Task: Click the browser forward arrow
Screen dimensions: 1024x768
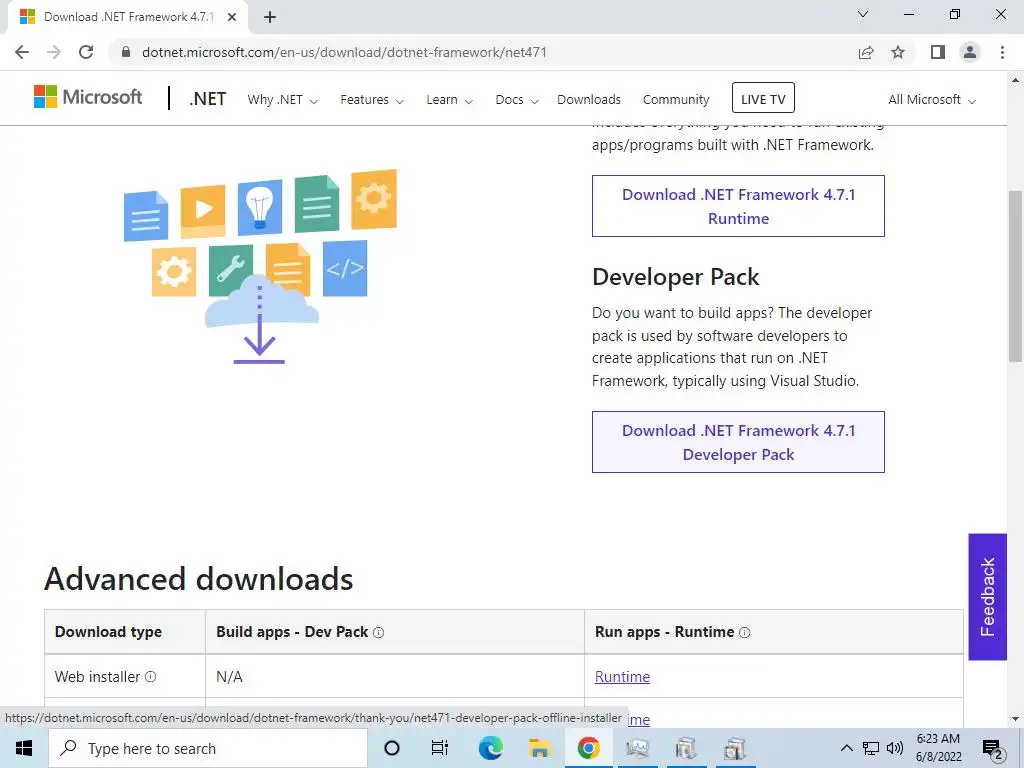Action: tap(54, 52)
